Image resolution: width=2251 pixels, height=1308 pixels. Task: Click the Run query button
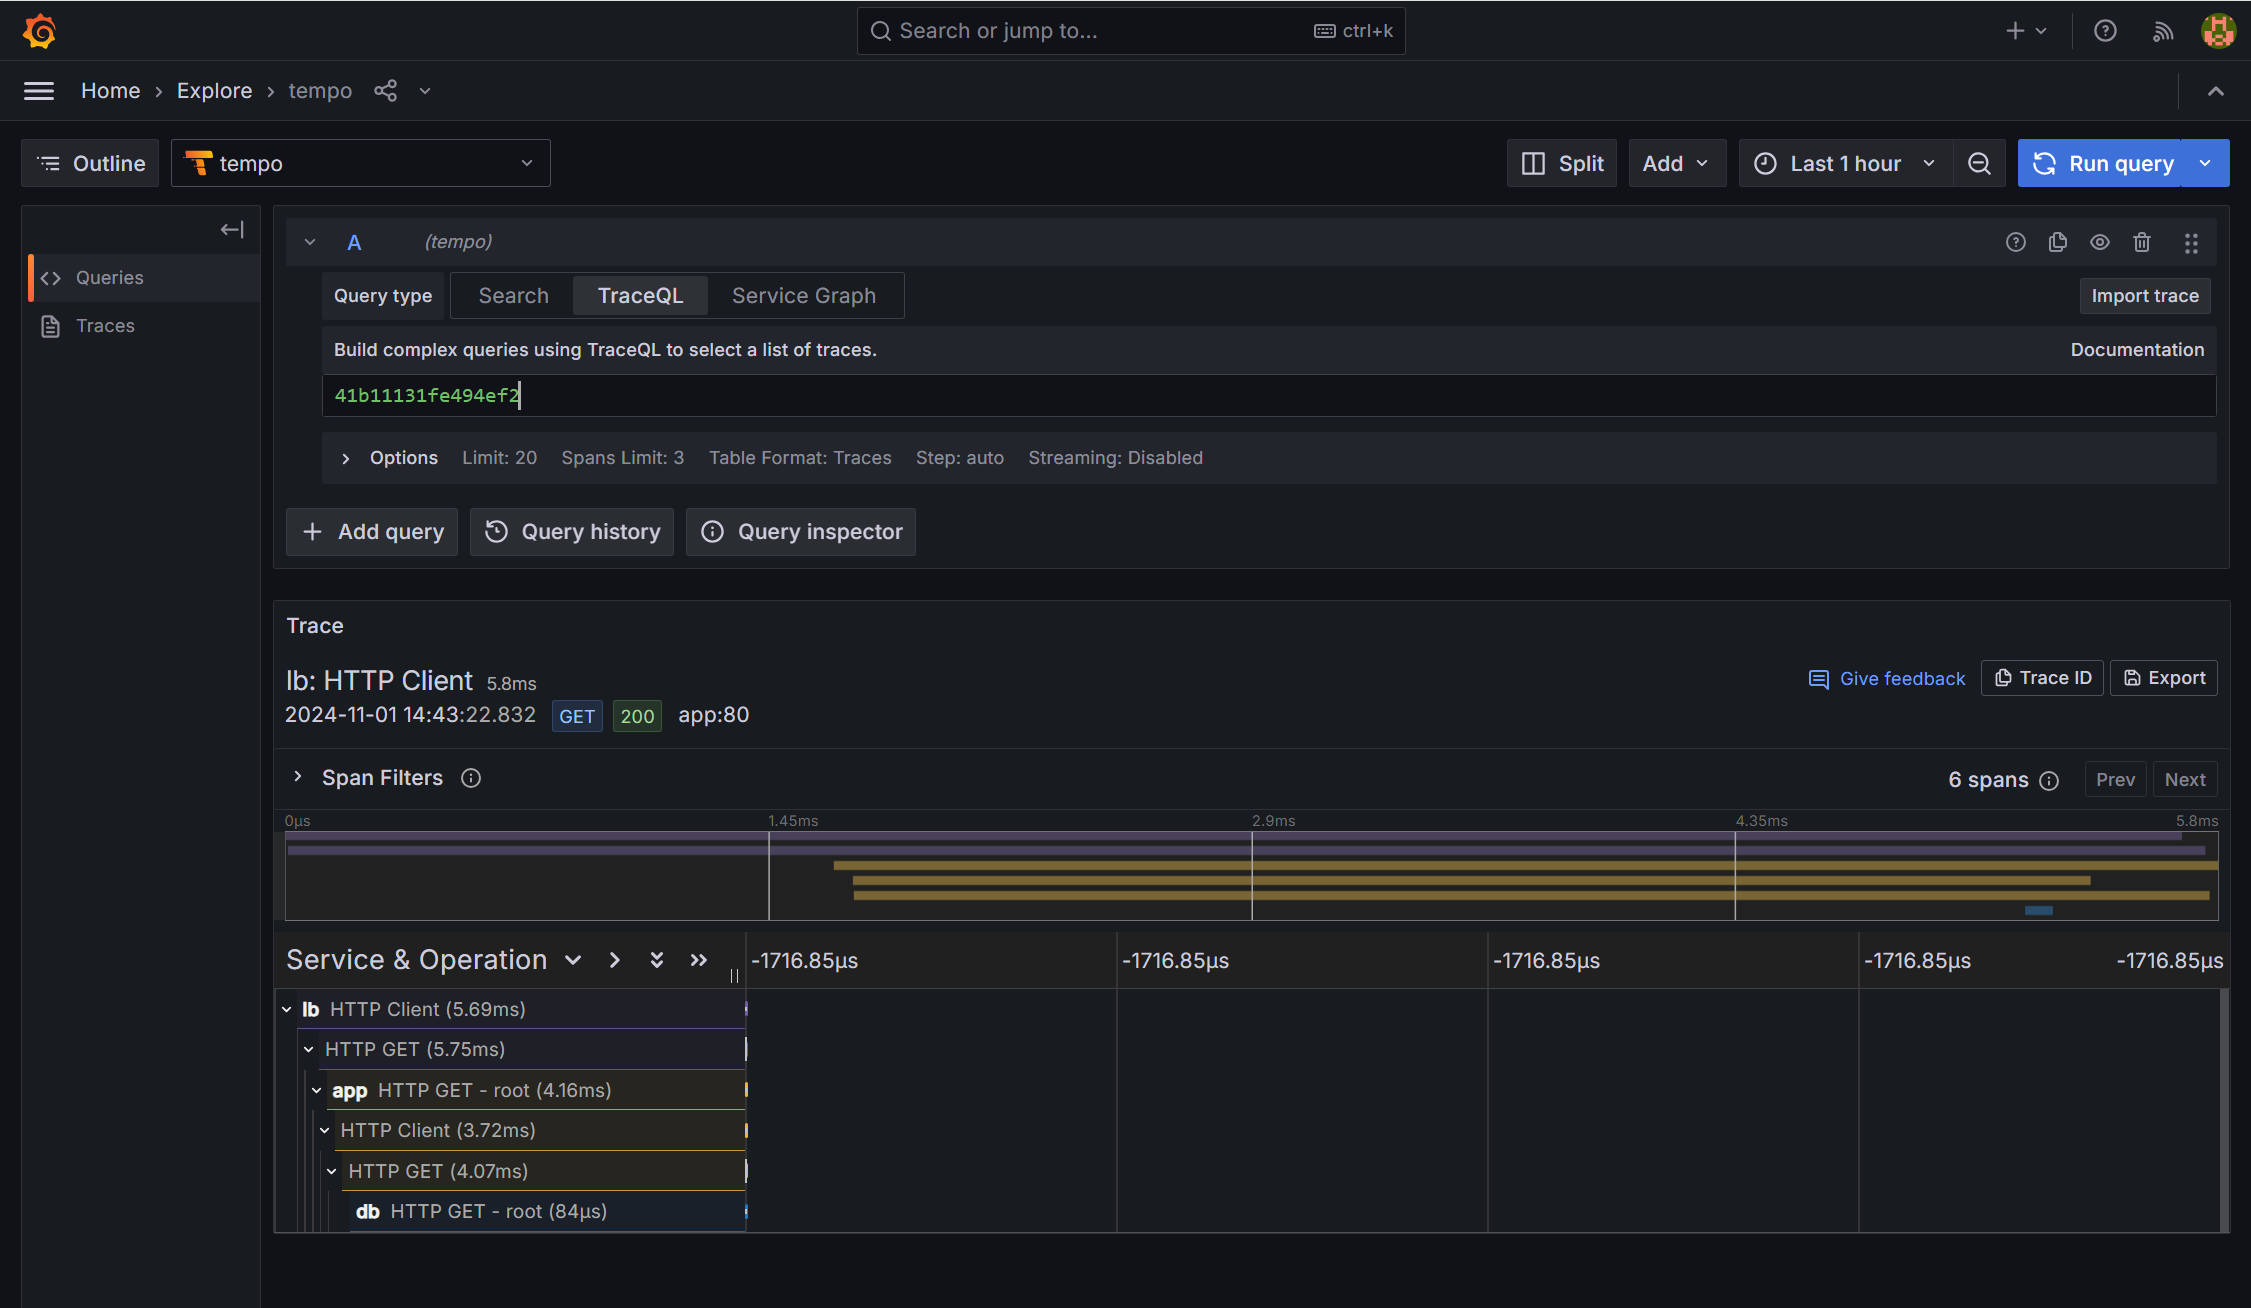2105,163
